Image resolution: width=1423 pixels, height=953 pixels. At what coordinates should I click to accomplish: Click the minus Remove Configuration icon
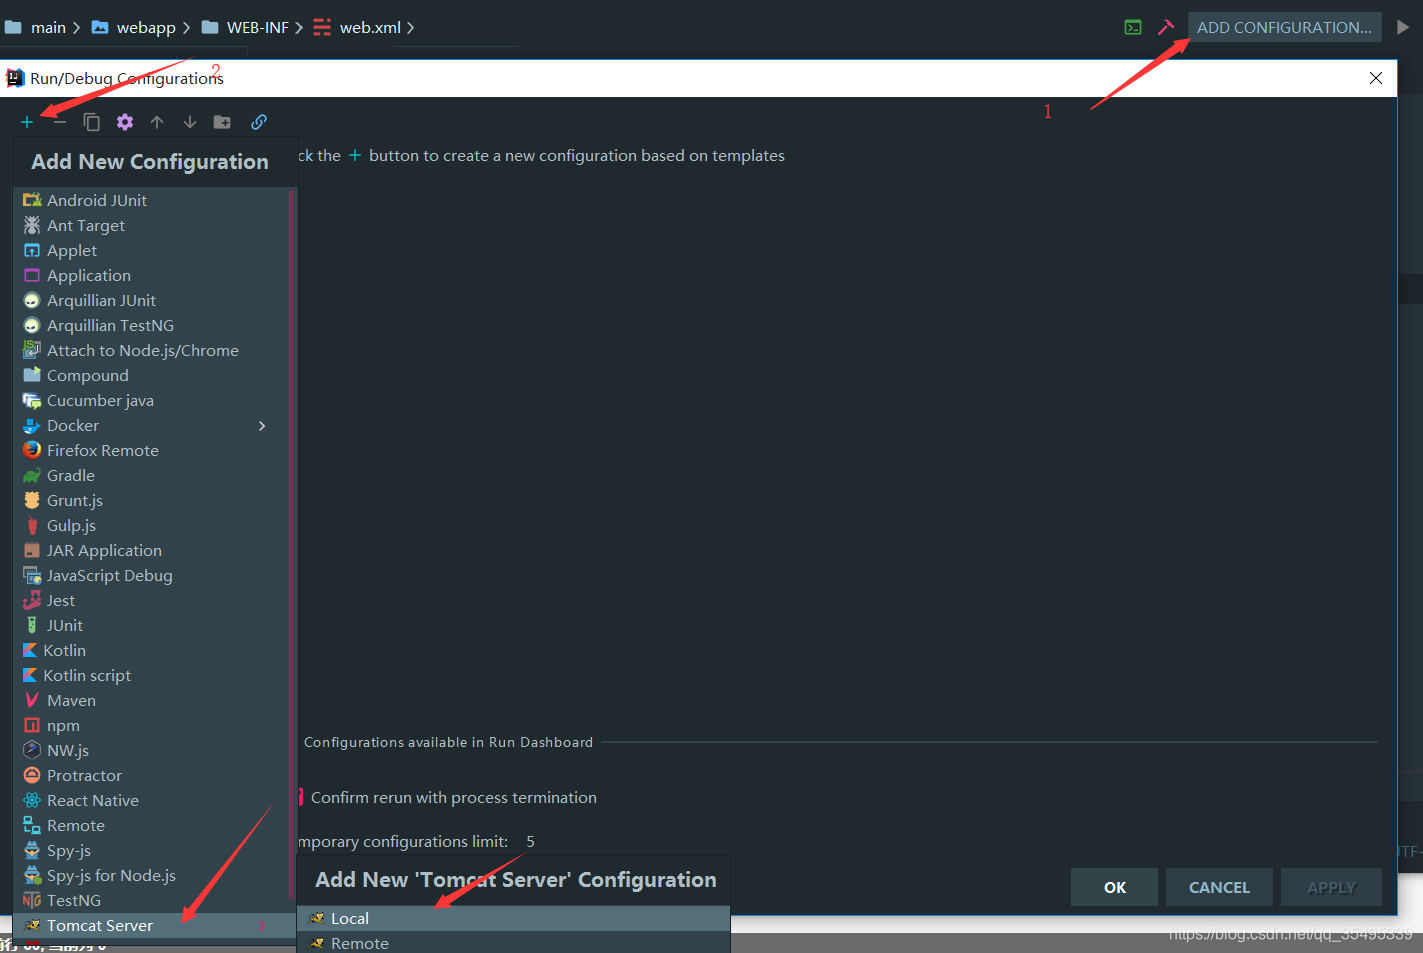tap(60, 122)
